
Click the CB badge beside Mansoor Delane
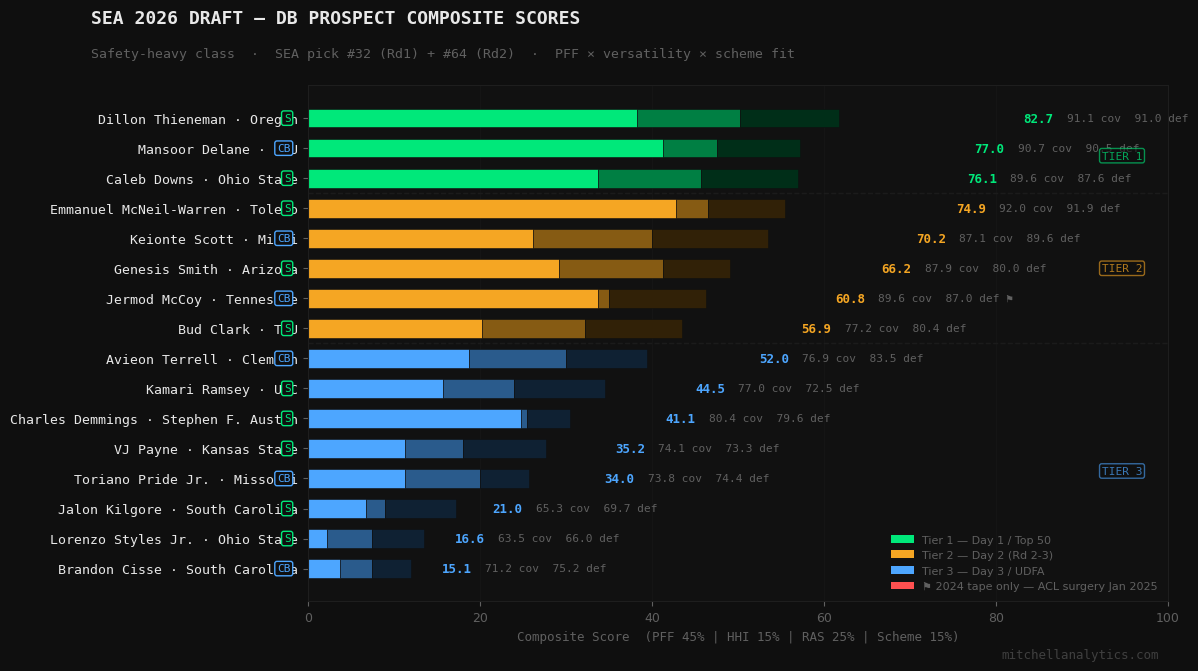(x=284, y=148)
